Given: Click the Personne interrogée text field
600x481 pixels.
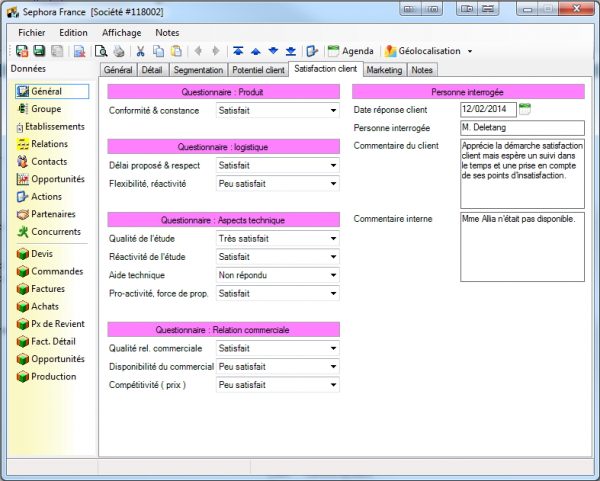Looking at the screenshot, I should (522, 128).
